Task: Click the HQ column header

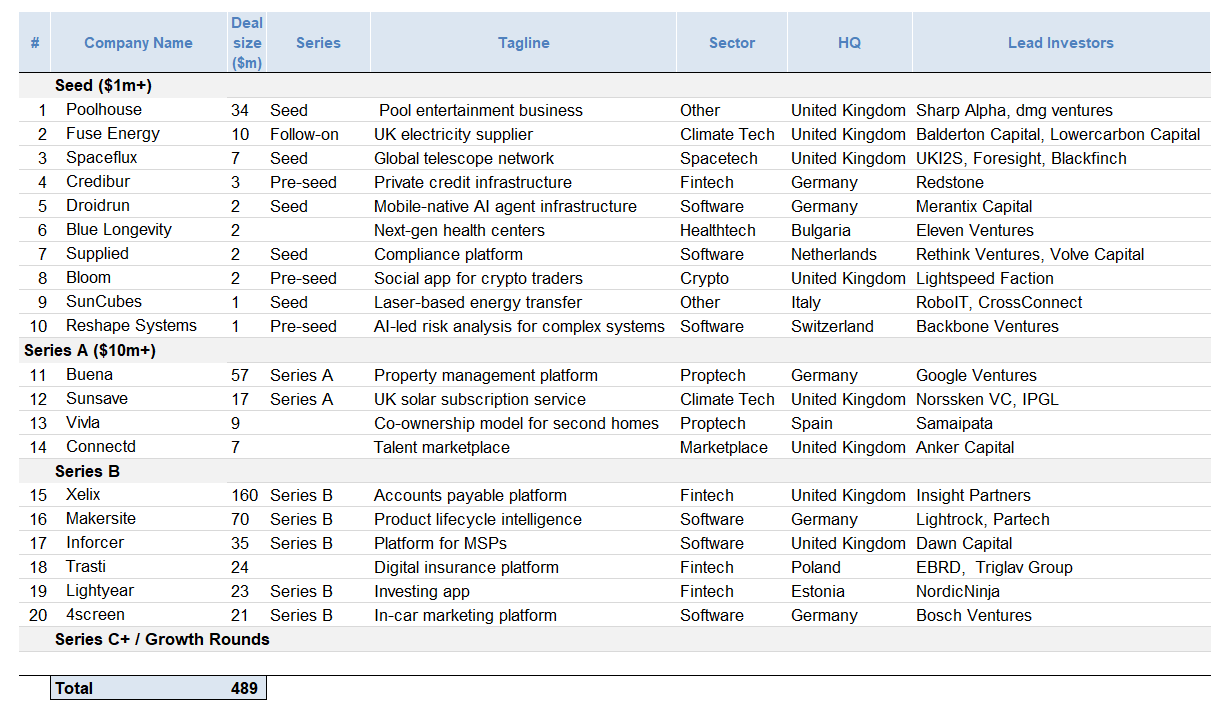Action: [849, 43]
